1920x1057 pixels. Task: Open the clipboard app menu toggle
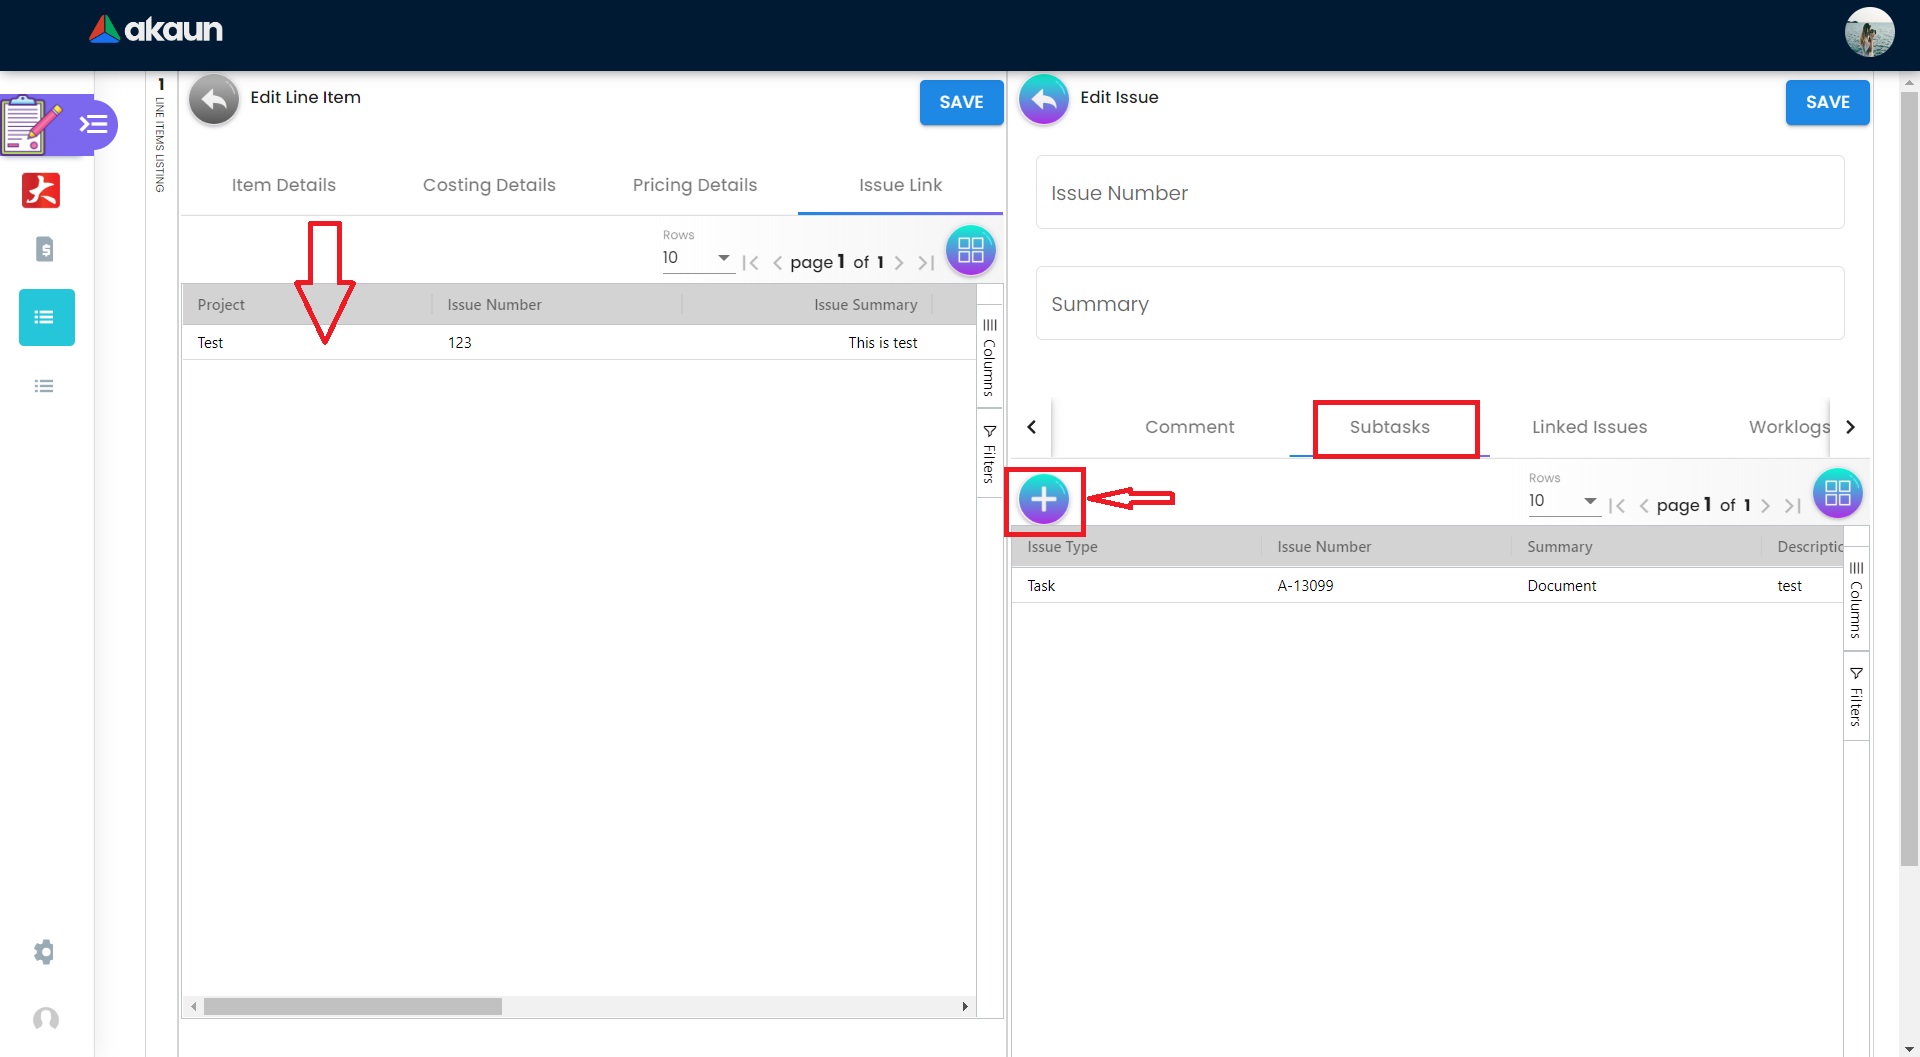(x=94, y=124)
